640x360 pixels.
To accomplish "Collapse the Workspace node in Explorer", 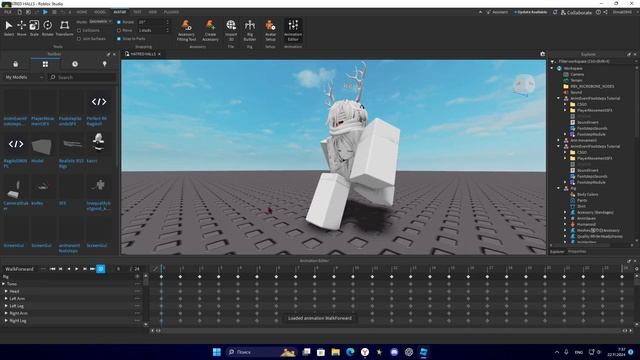I will click(x=553, y=68).
